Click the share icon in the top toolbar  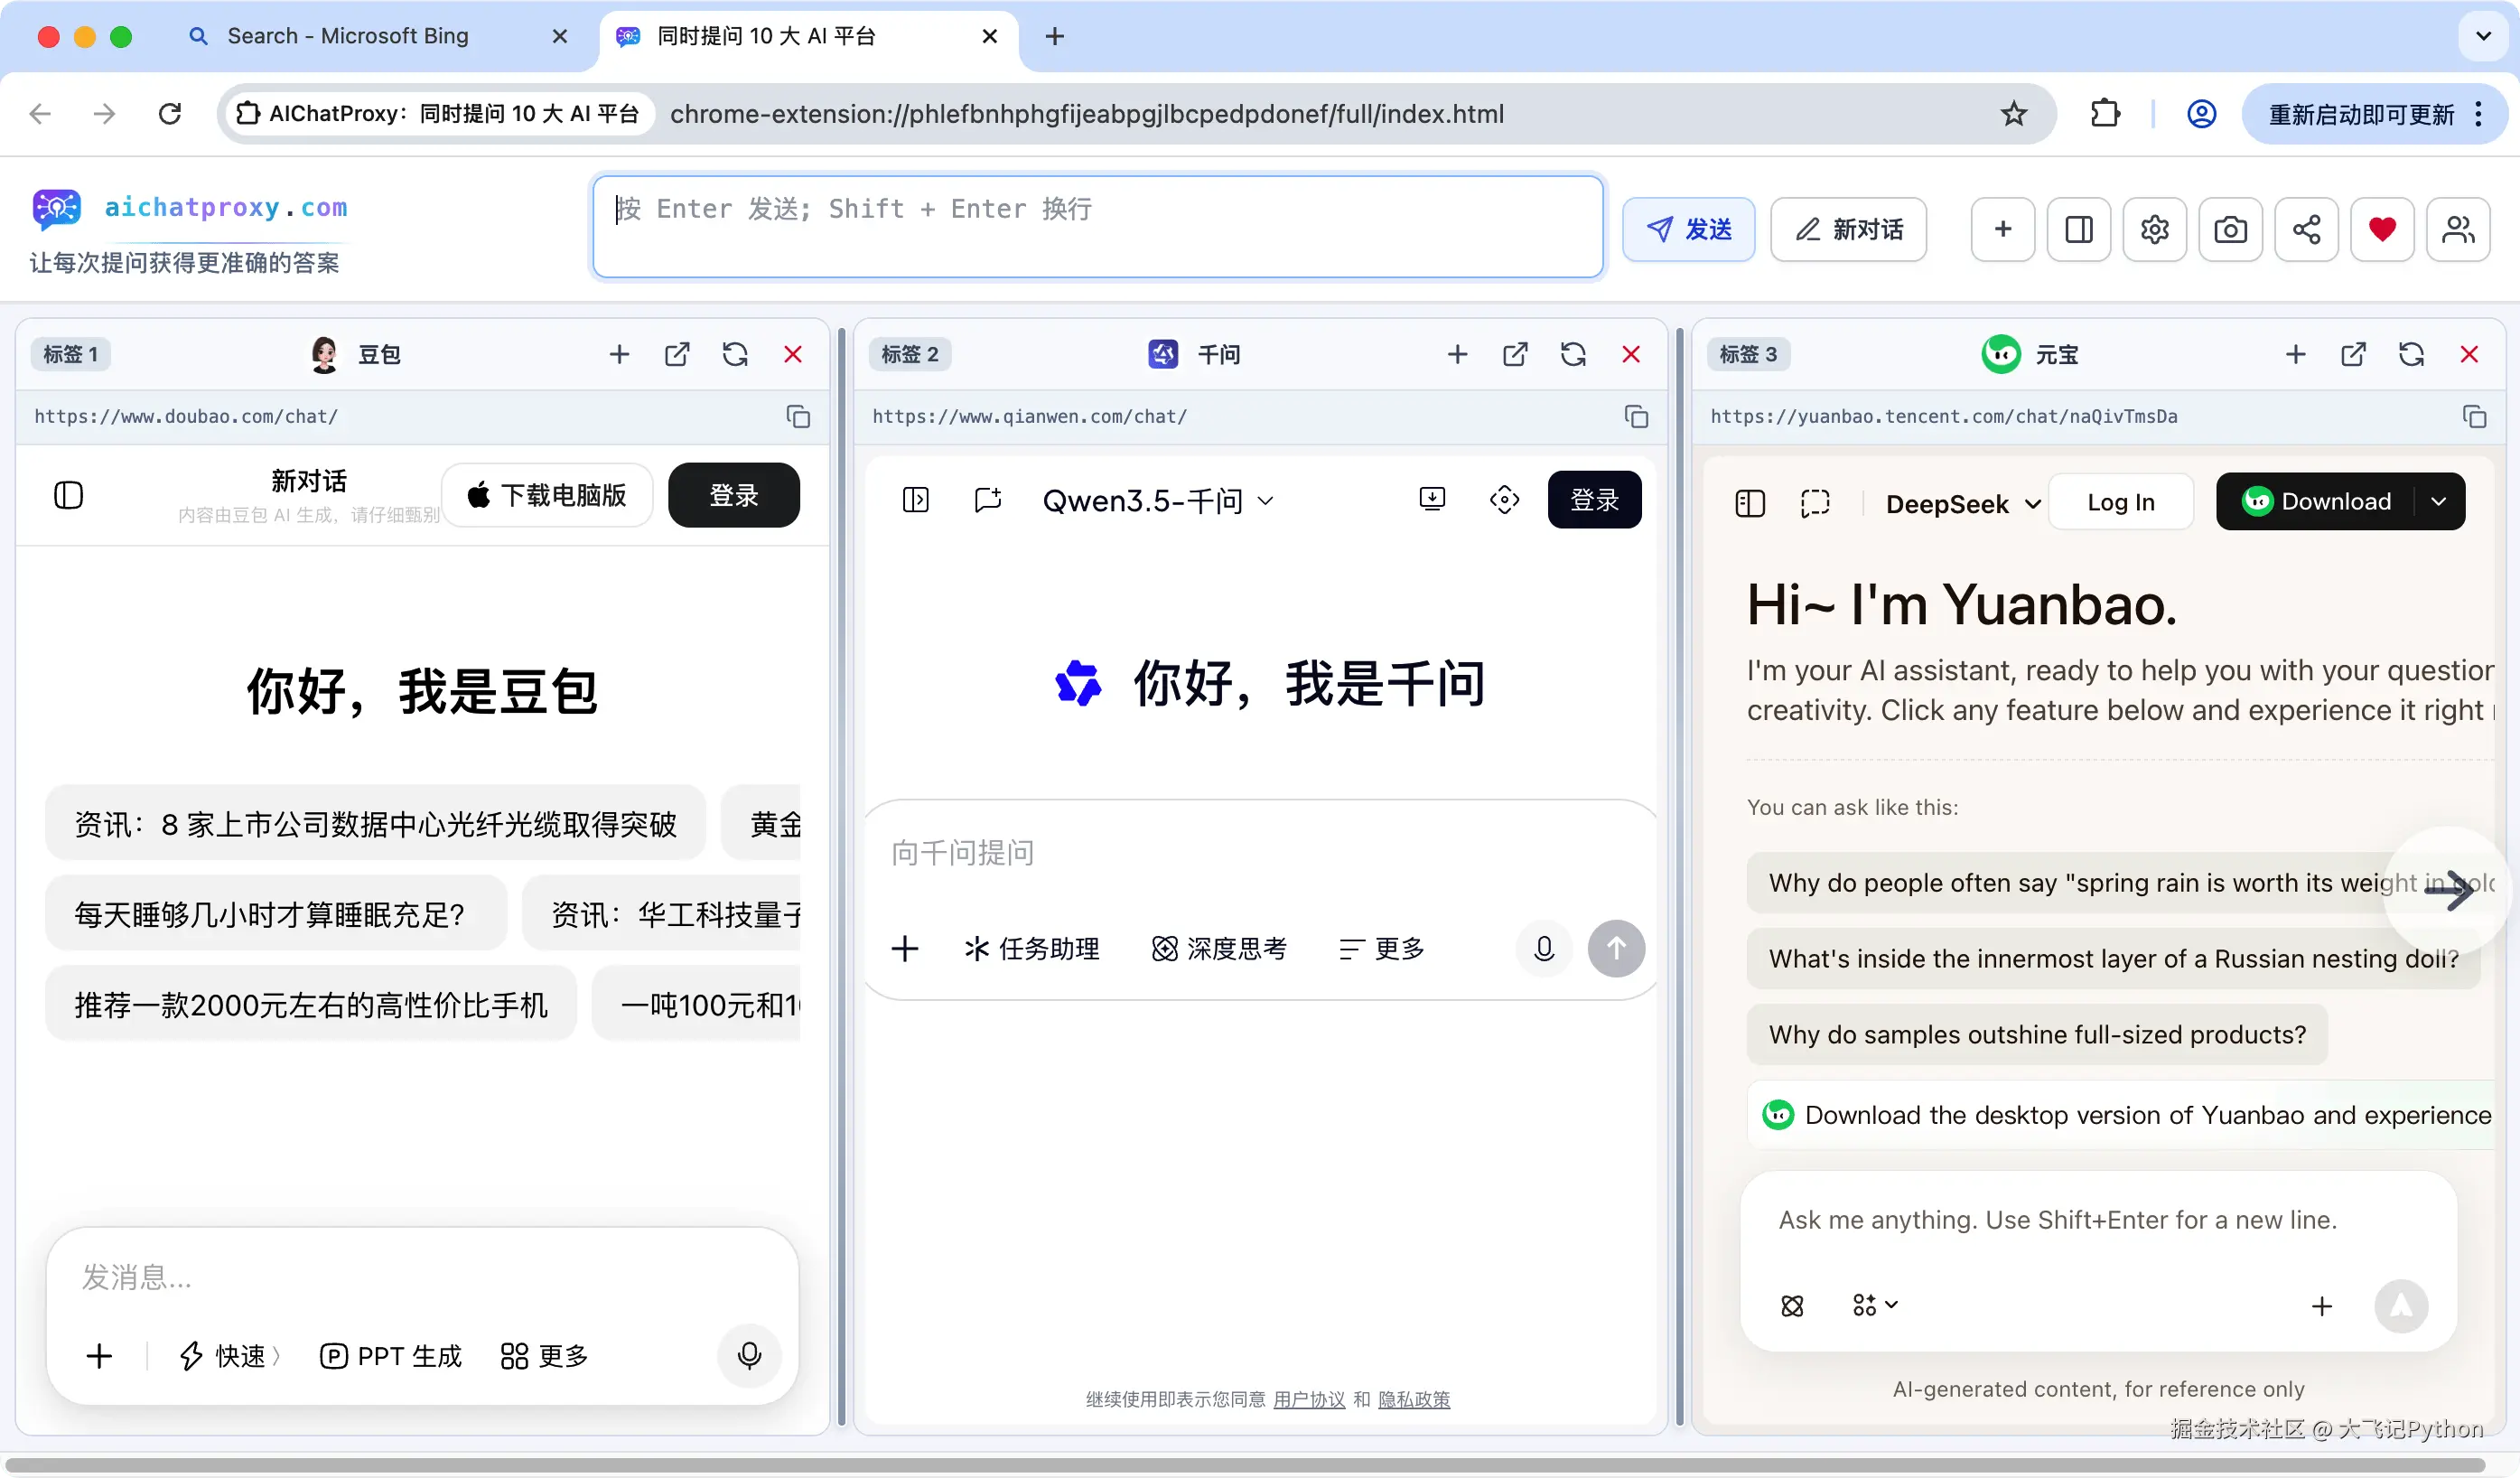point(2306,229)
